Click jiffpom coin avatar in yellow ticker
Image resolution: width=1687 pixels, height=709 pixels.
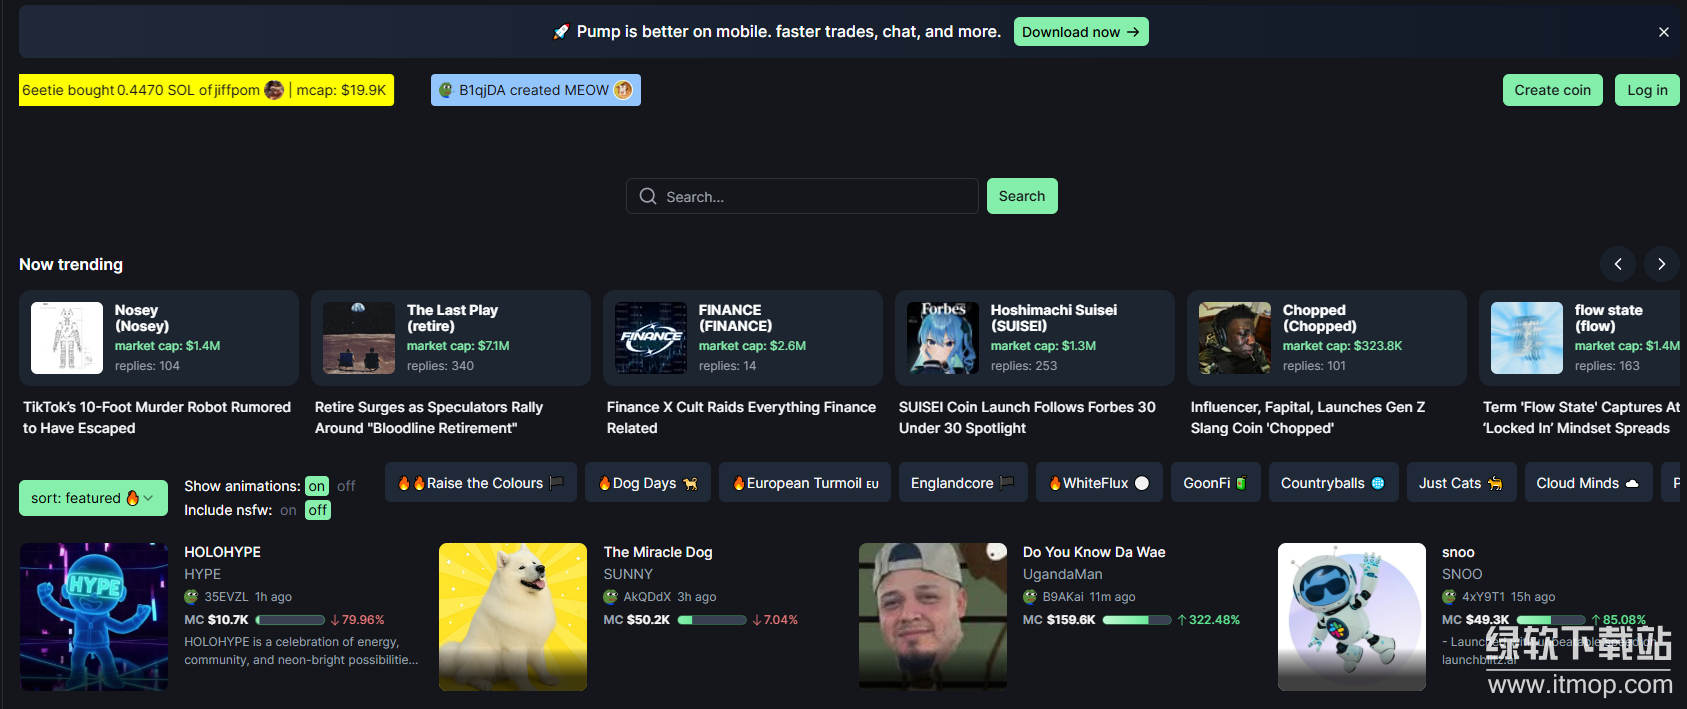pyautogui.click(x=274, y=90)
